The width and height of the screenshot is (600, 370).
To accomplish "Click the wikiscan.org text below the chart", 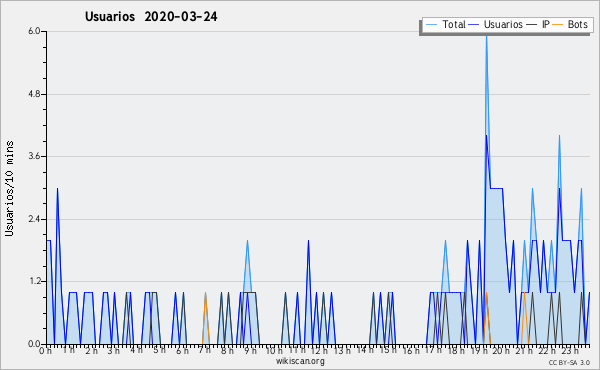I will 300,361.
